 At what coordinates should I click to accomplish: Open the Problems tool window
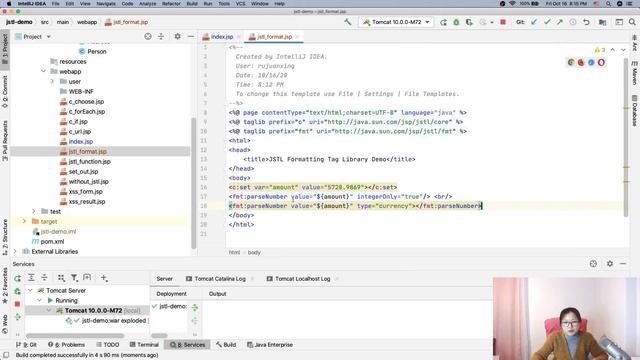(67, 345)
